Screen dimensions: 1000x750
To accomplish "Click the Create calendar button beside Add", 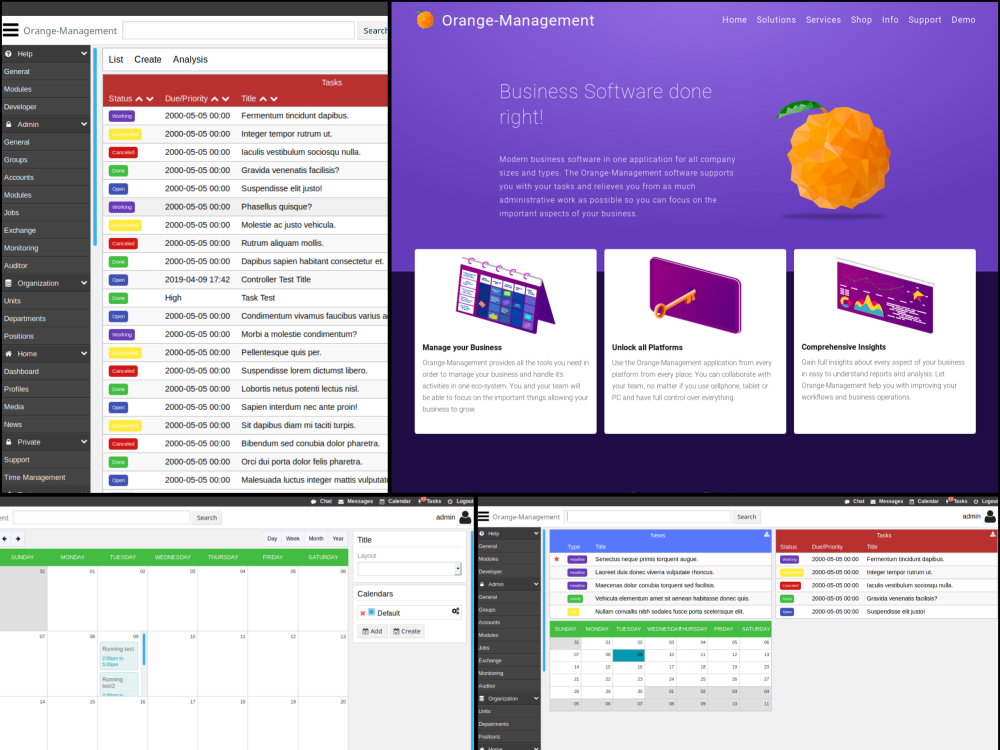I will pos(407,631).
